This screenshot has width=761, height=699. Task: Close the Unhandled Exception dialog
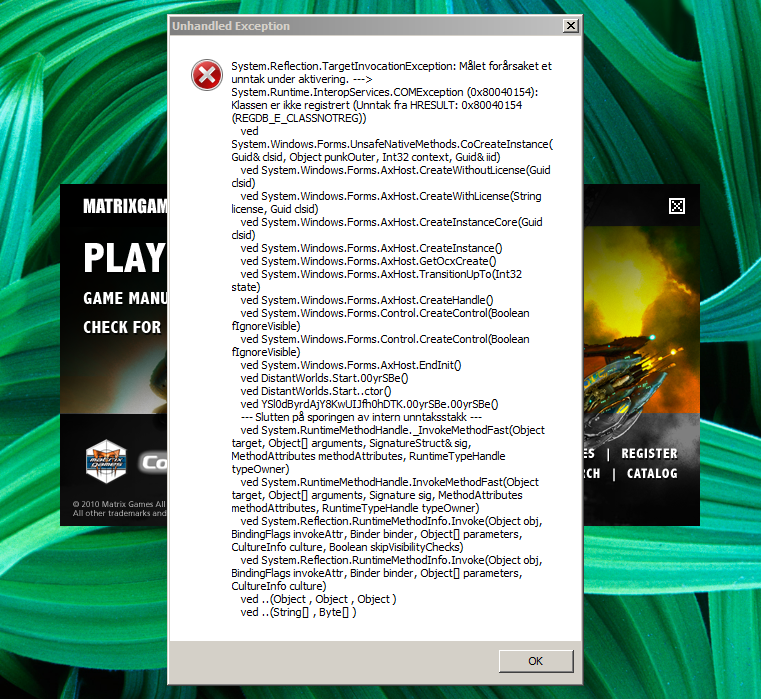pos(571,26)
